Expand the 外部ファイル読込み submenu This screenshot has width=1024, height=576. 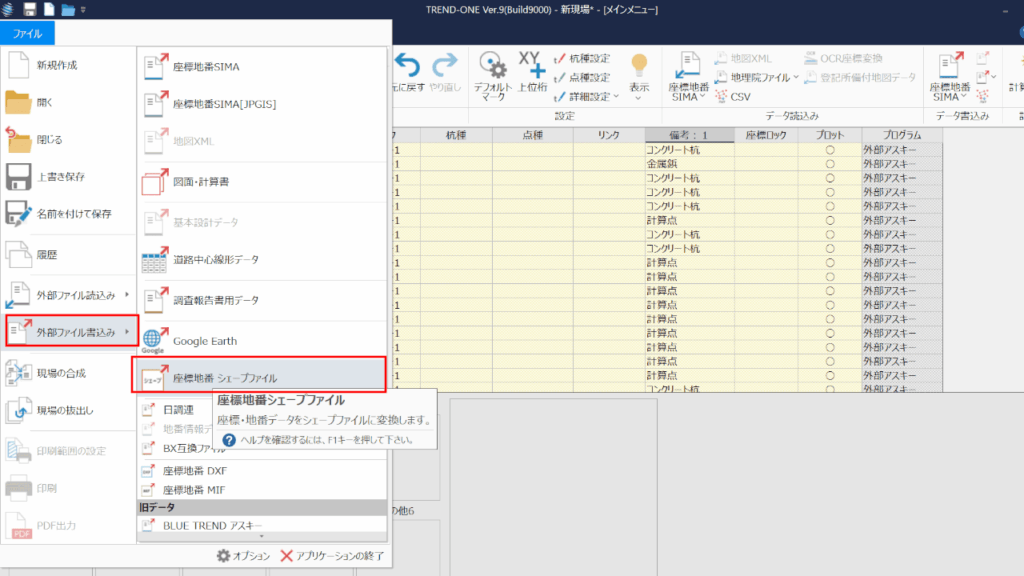(69, 295)
